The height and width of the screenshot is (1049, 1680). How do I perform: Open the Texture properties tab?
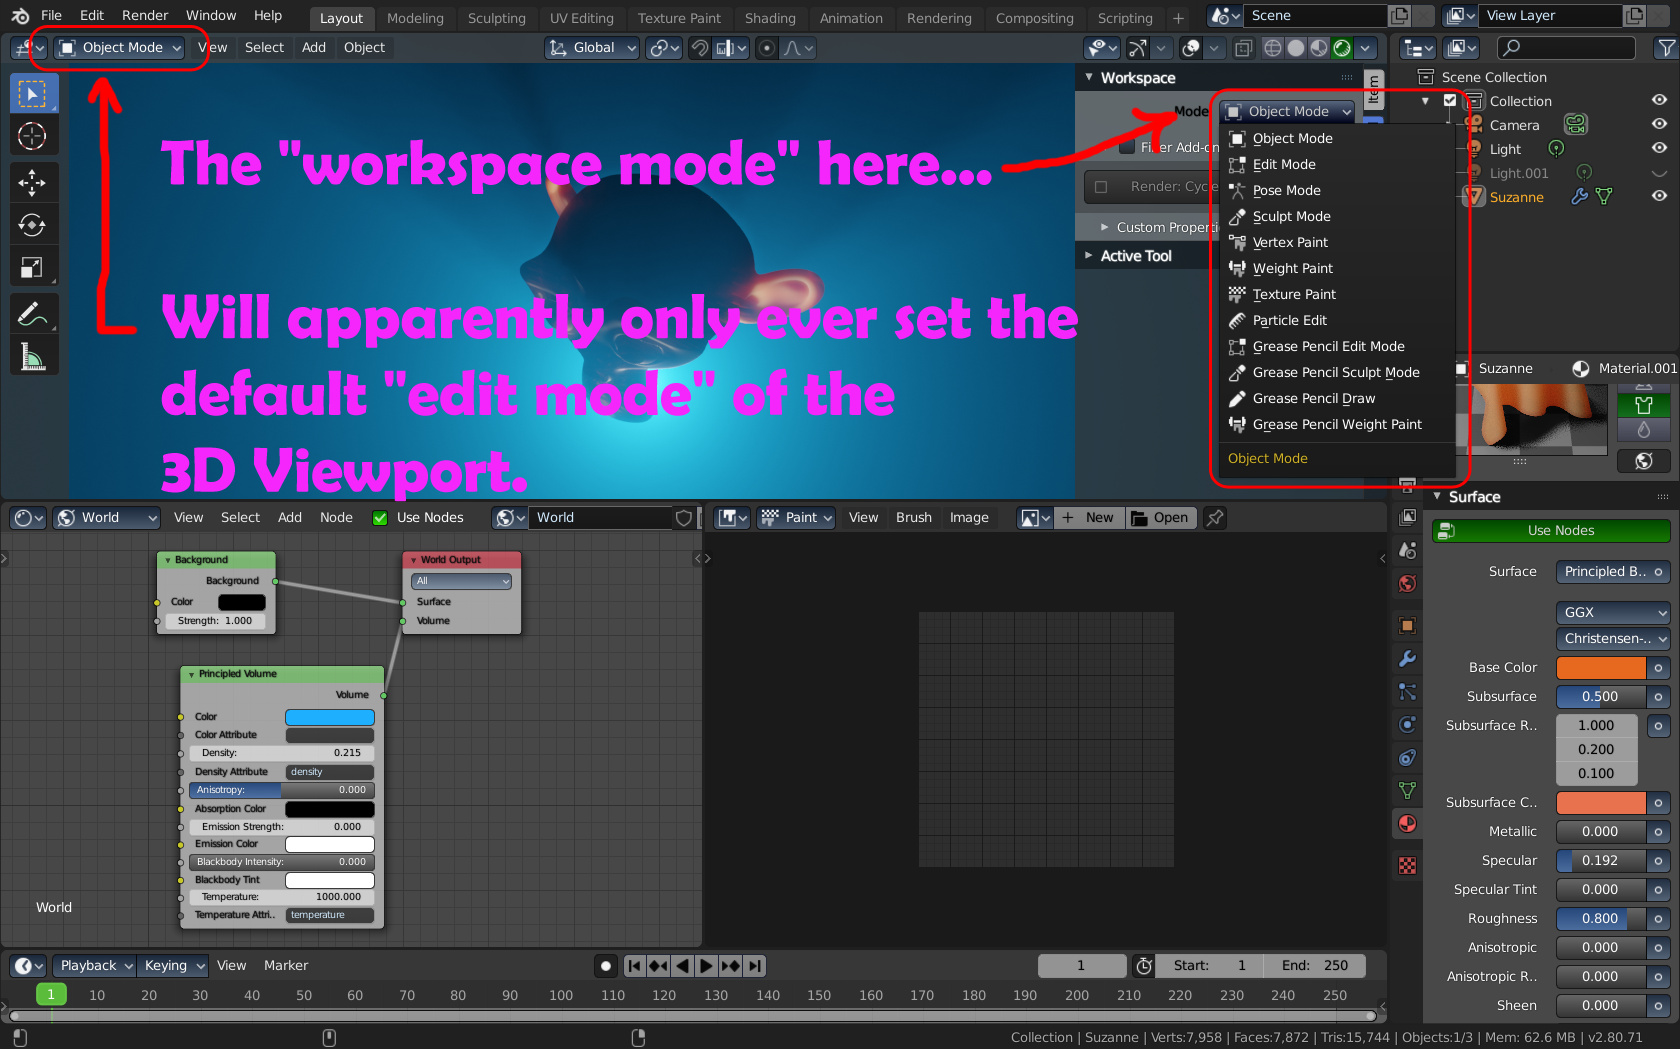pos(1407,866)
